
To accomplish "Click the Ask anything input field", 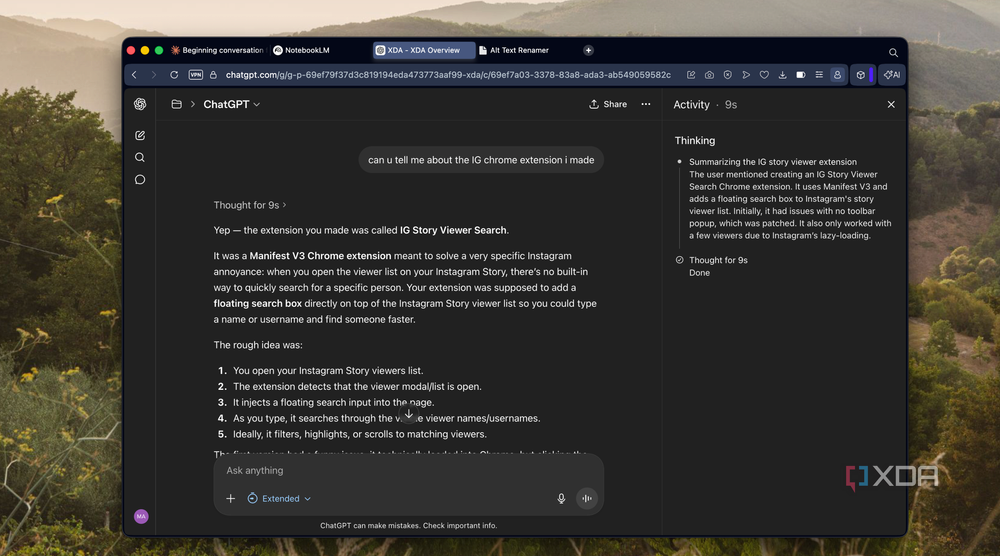I will [x=408, y=471].
